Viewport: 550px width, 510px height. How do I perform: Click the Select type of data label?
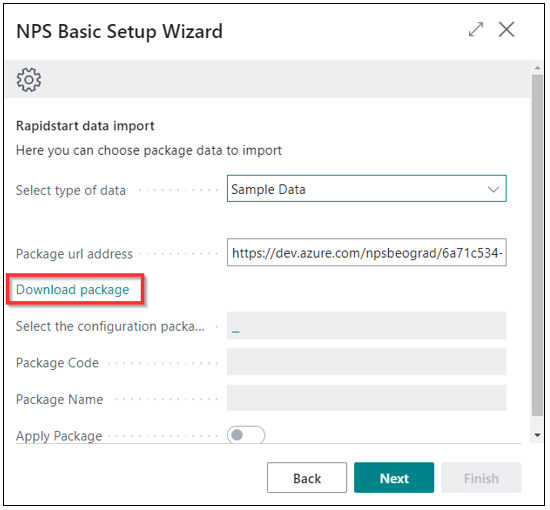[71, 190]
